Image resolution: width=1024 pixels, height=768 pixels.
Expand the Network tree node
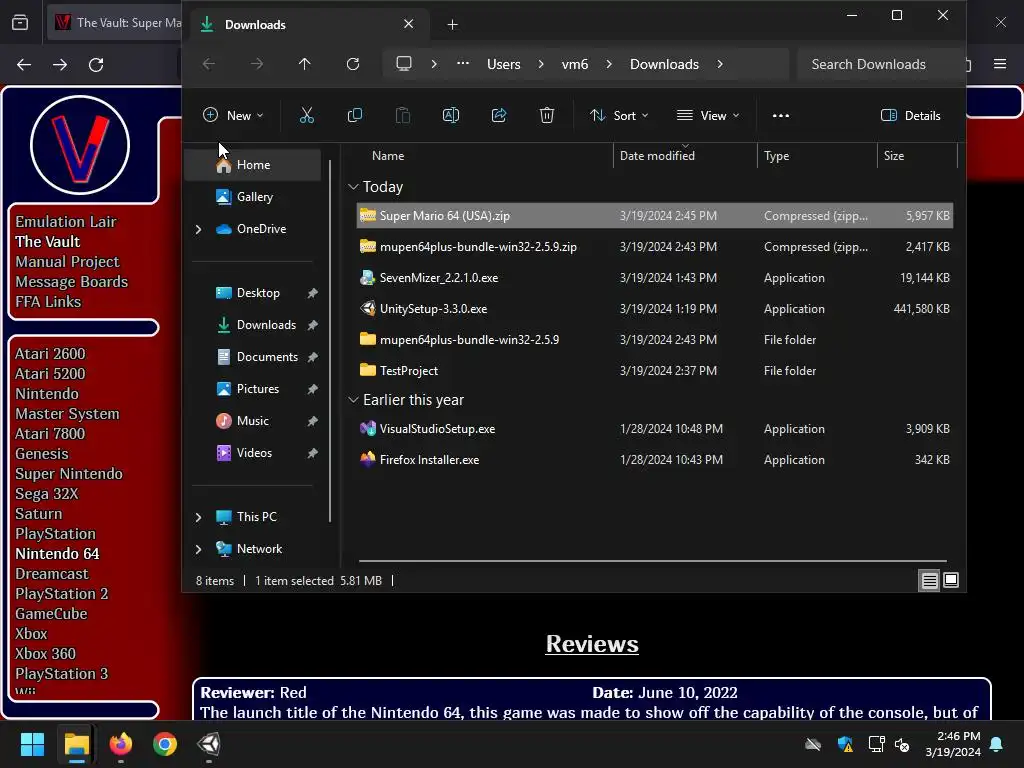pos(199,549)
